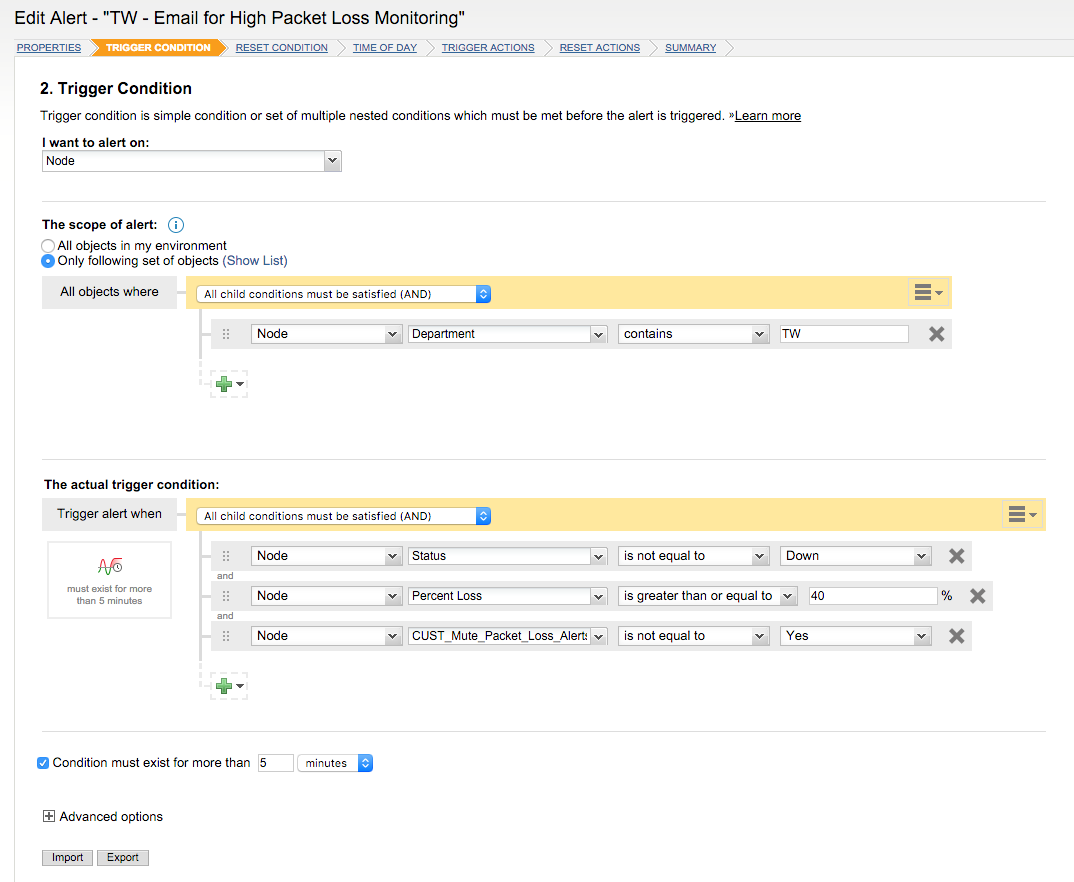Remove the Department contains TW condition

(x=936, y=334)
